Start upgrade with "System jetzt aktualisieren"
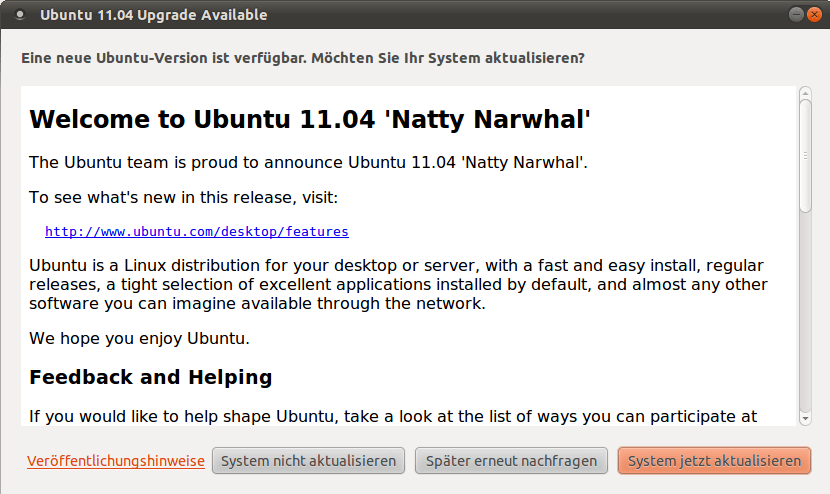The image size is (830, 494). 714,461
